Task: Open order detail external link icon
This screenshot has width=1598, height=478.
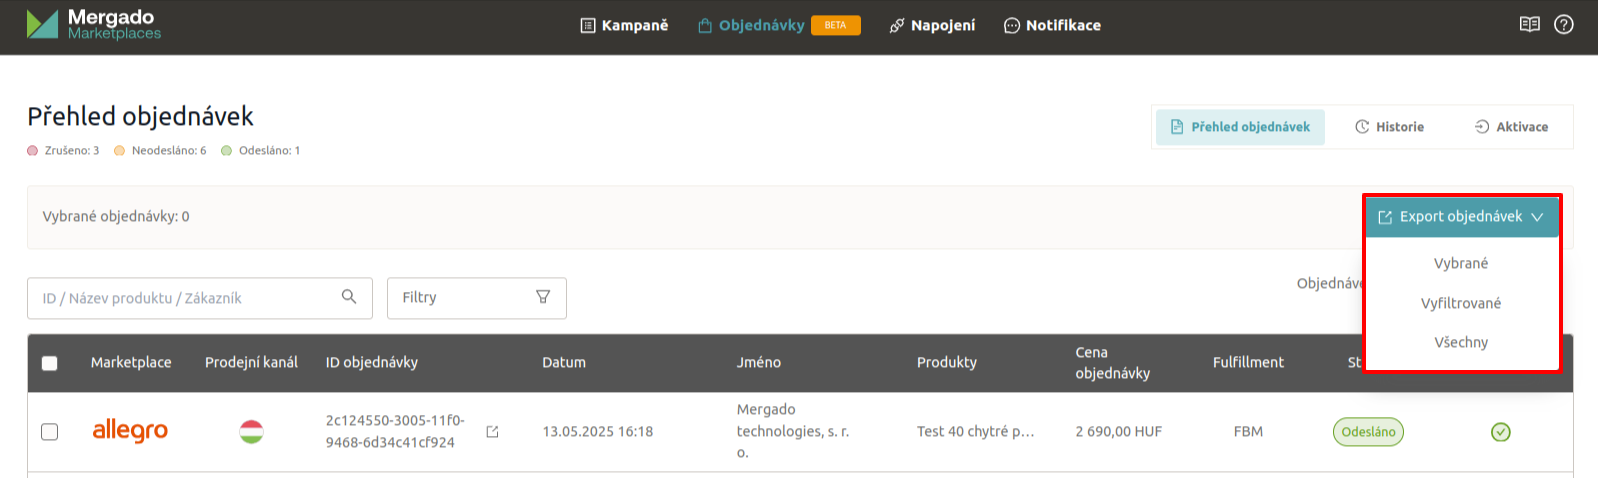Action: click(492, 432)
